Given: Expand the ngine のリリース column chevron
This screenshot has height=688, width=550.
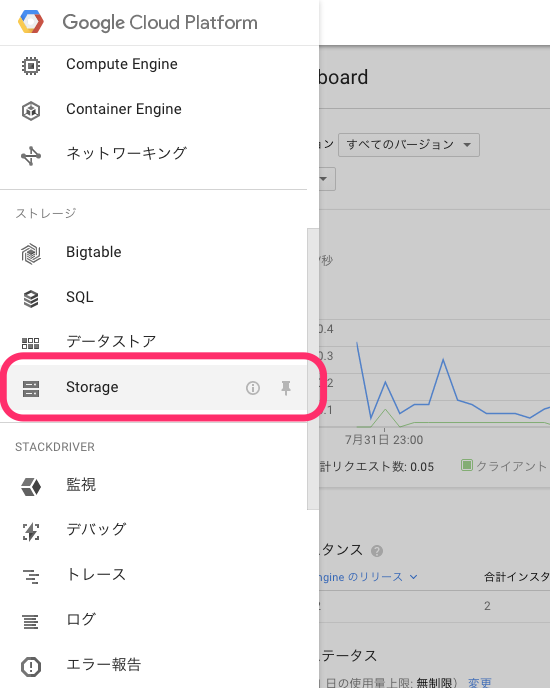Looking at the screenshot, I should (x=413, y=577).
